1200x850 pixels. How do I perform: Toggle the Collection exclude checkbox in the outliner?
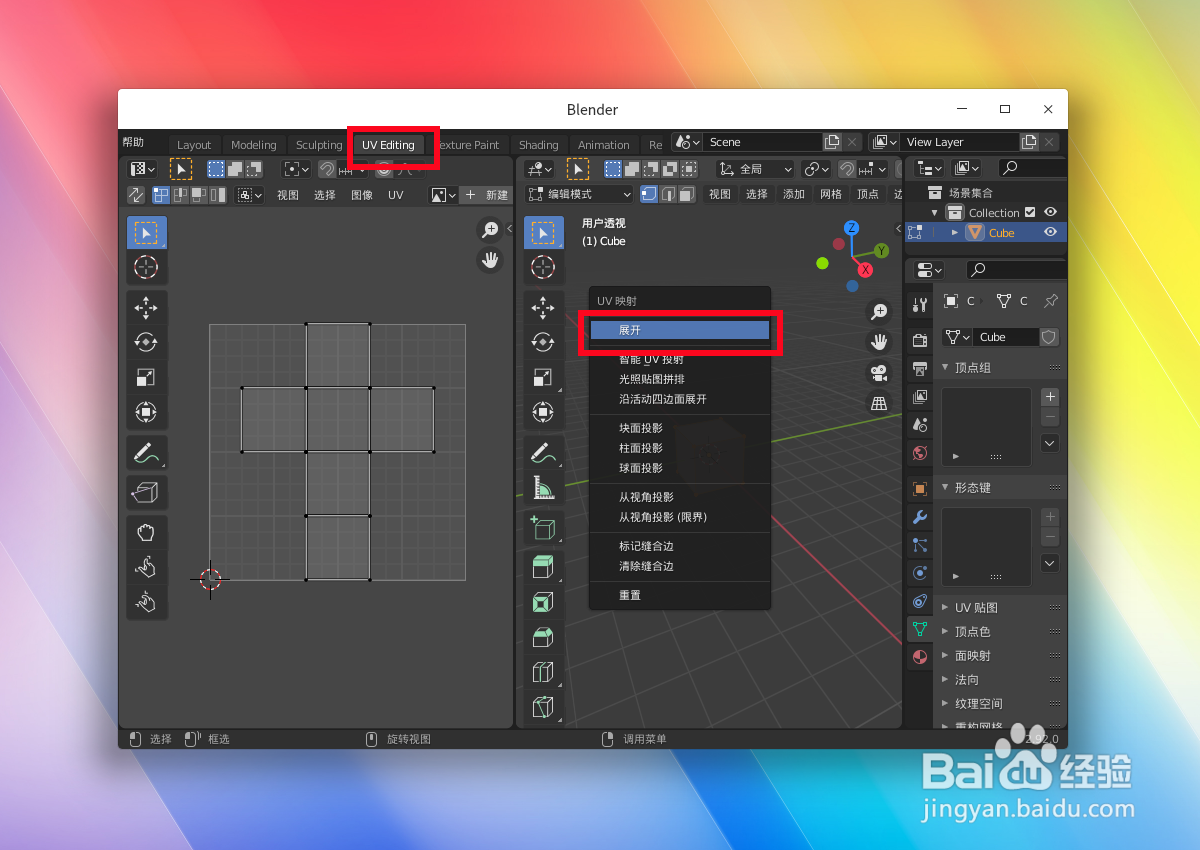1030,212
